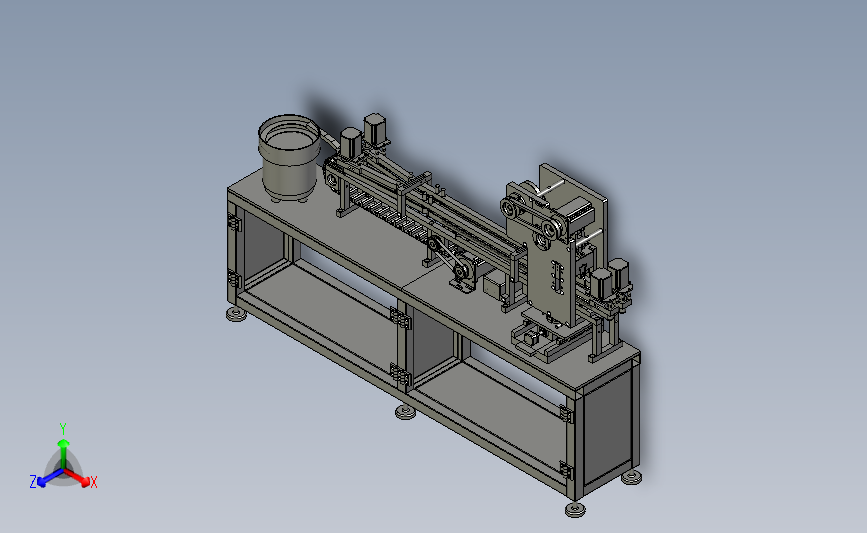Viewport: 867px width, 533px height.
Task: Select the diagonal belt drive on the tabletop
Action: click(449, 259)
